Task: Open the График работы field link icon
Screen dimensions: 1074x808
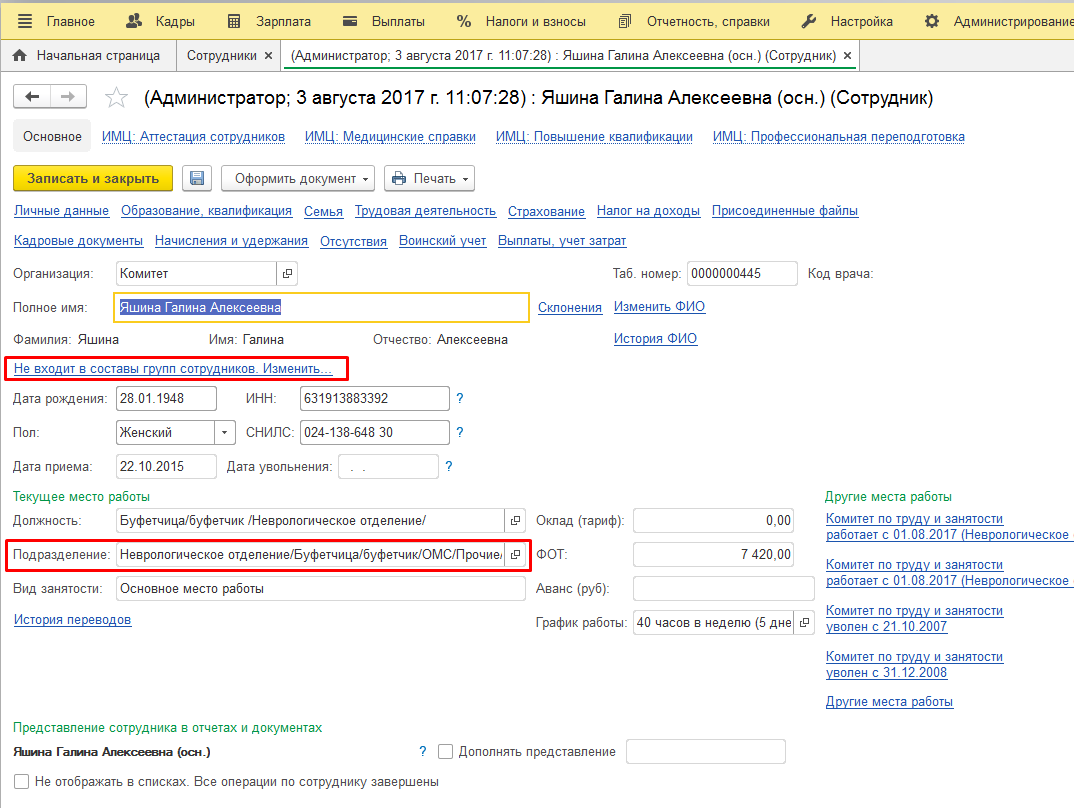Action: pos(805,622)
